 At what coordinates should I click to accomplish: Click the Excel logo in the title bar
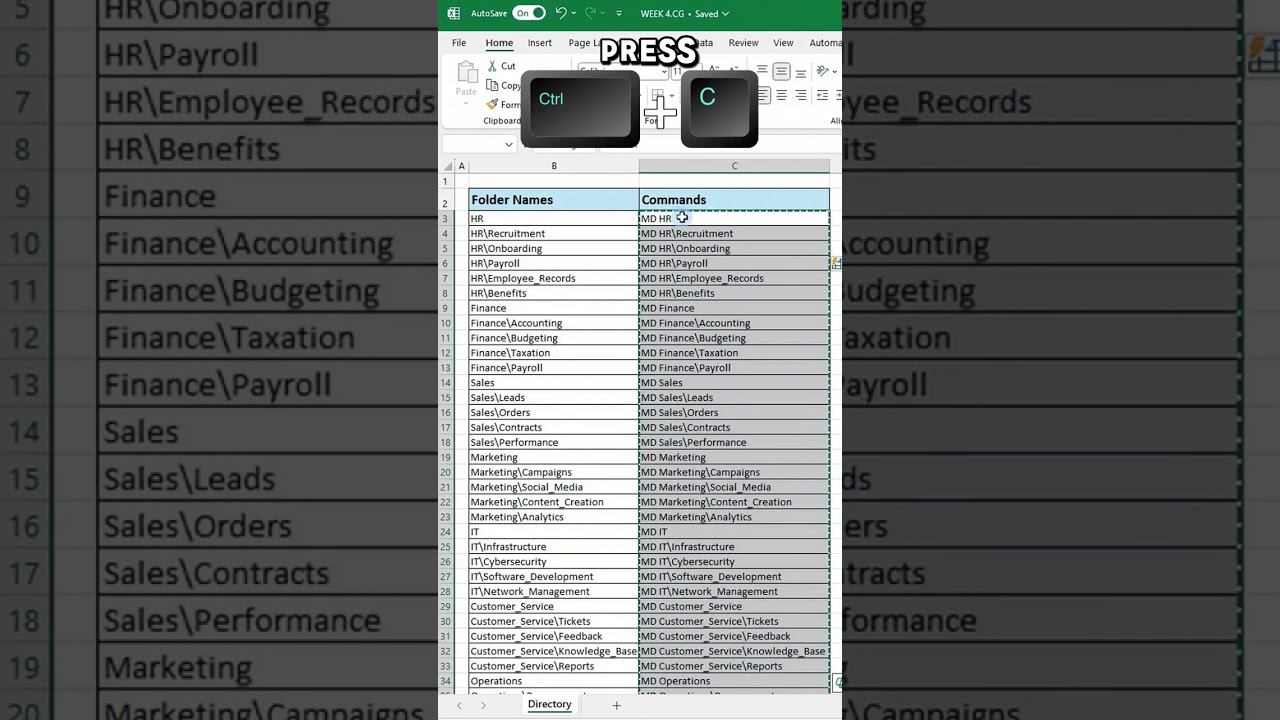[453, 13]
